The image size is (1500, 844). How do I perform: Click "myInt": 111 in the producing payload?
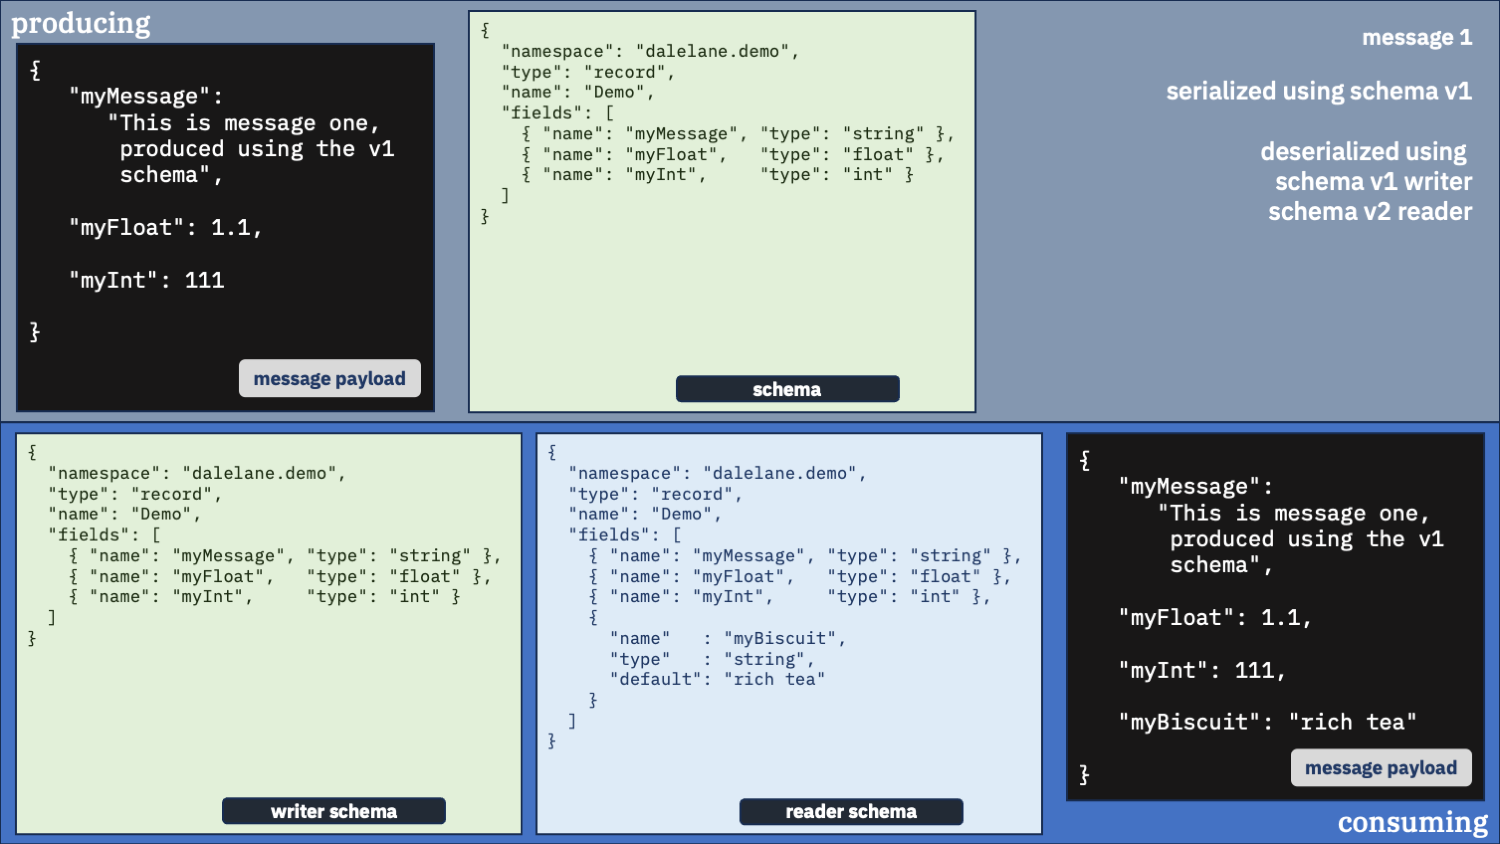[147, 281]
